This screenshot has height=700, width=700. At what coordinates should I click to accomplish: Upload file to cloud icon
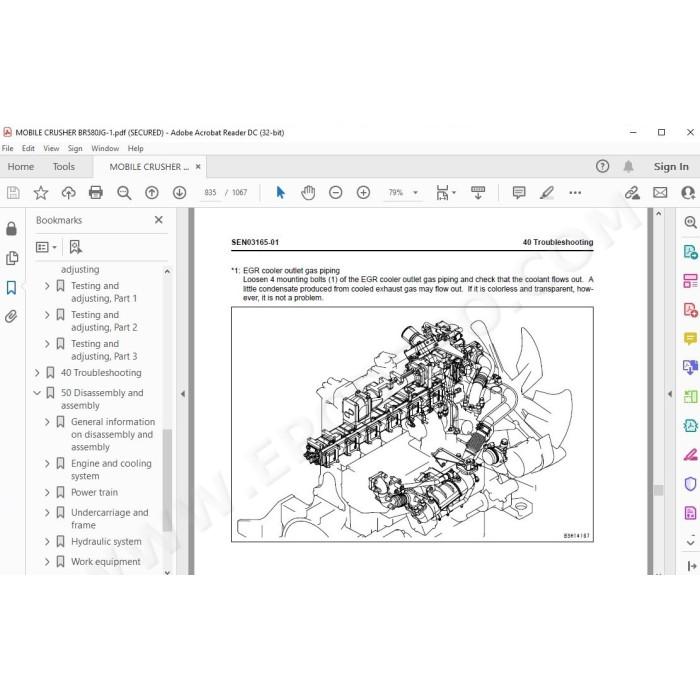[x=68, y=192]
